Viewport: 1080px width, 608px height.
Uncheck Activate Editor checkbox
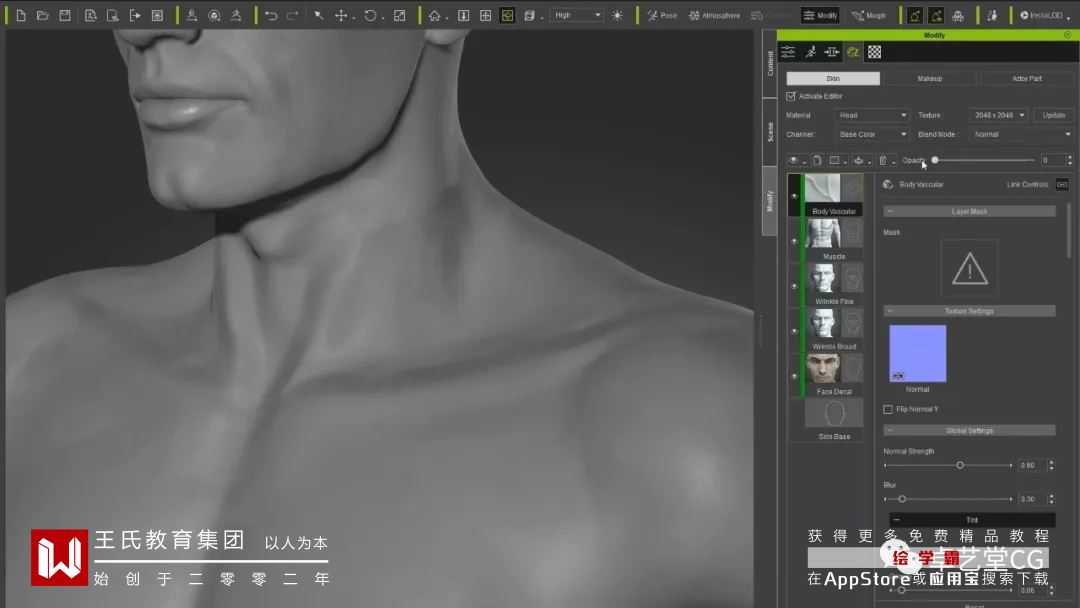coord(791,96)
